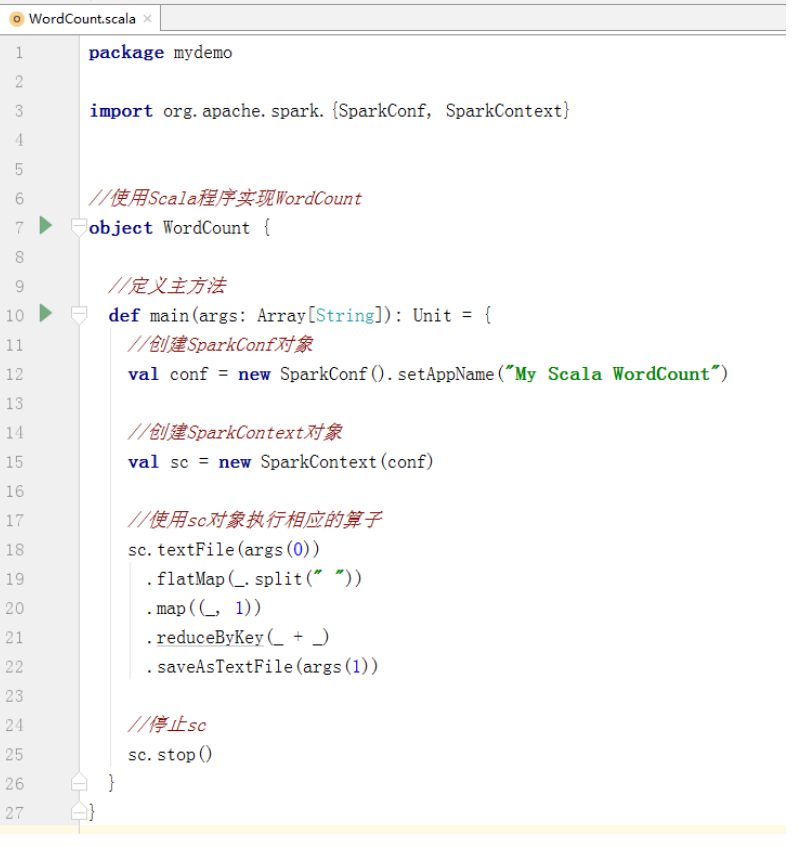Viewport: 799px width, 847px height.
Task: Click SparkContext in the import statement
Action: (x=505, y=111)
